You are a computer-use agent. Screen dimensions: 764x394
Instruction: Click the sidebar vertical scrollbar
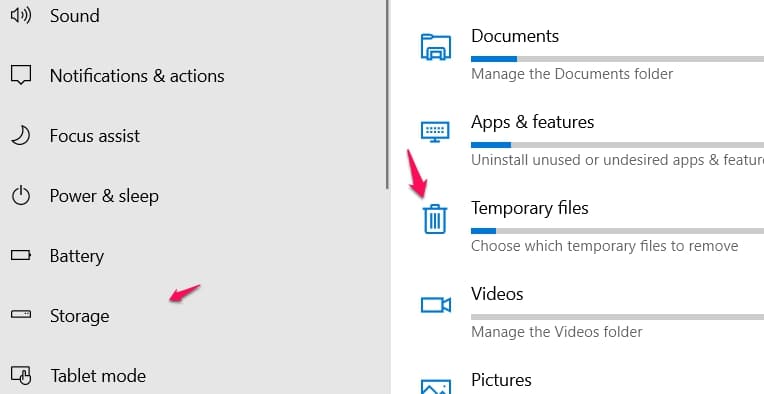click(388, 94)
